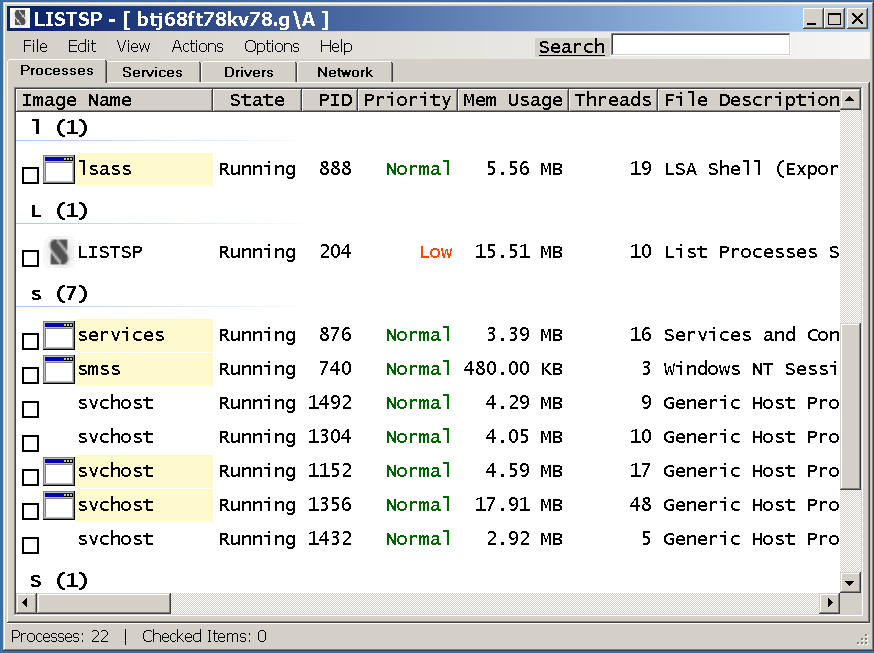
Task: Check the LISTSP process checkbox
Action: 30,258
